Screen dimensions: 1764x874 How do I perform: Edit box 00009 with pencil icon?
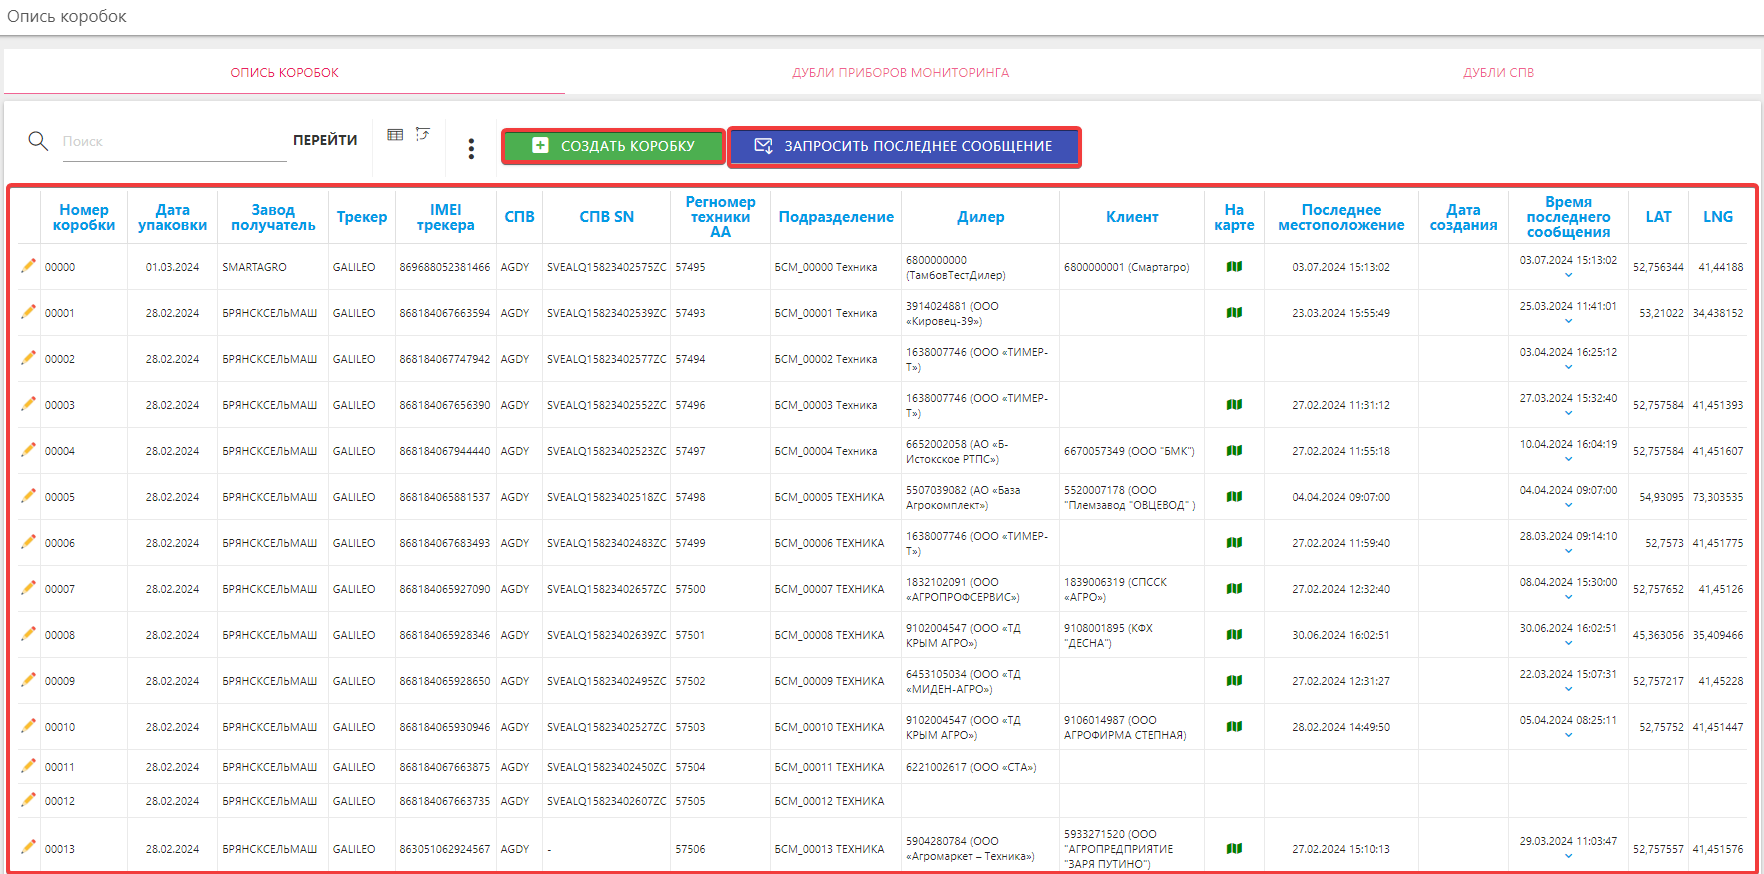click(x=28, y=680)
